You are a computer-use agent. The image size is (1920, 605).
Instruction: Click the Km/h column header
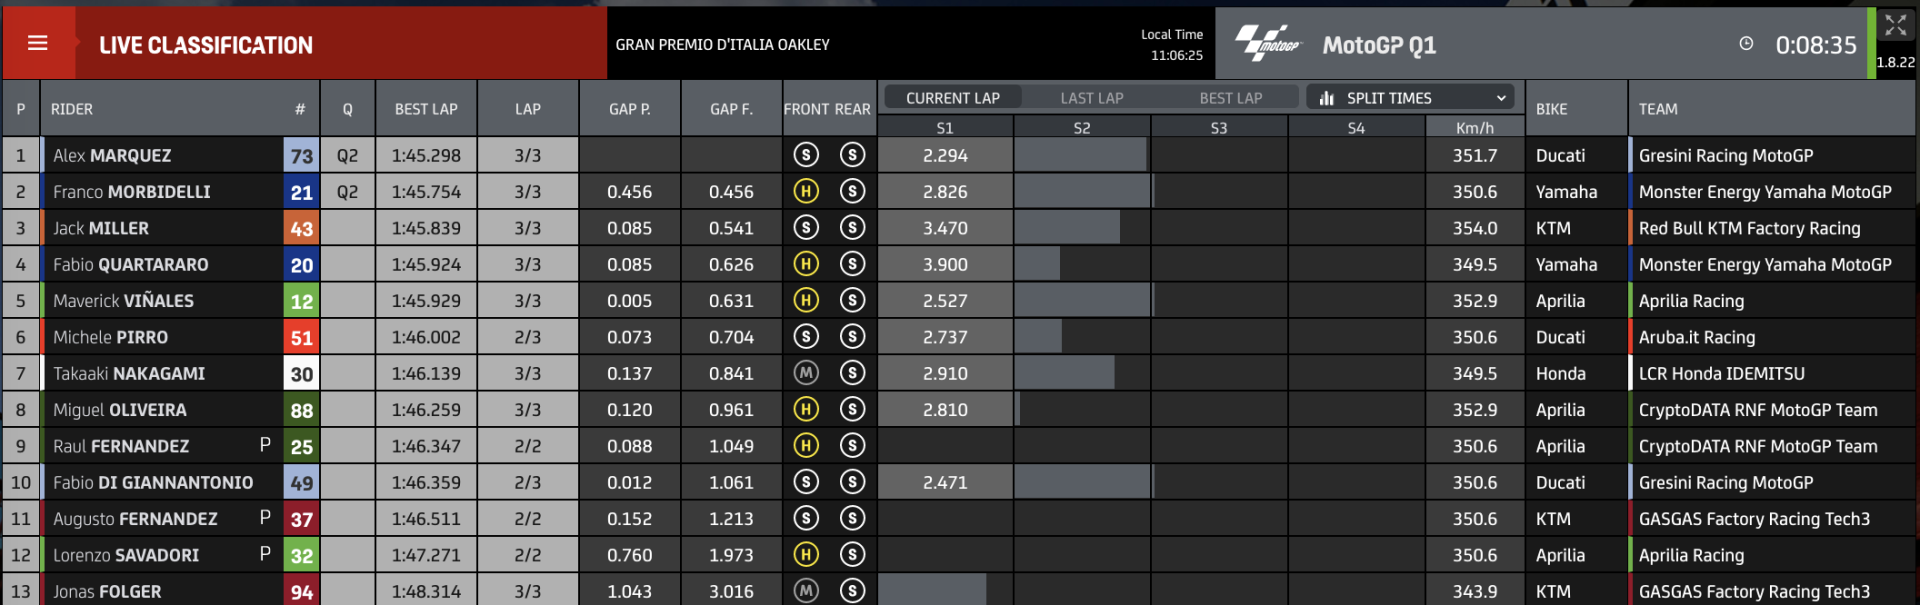pyautogui.click(x=1475, y=128)
